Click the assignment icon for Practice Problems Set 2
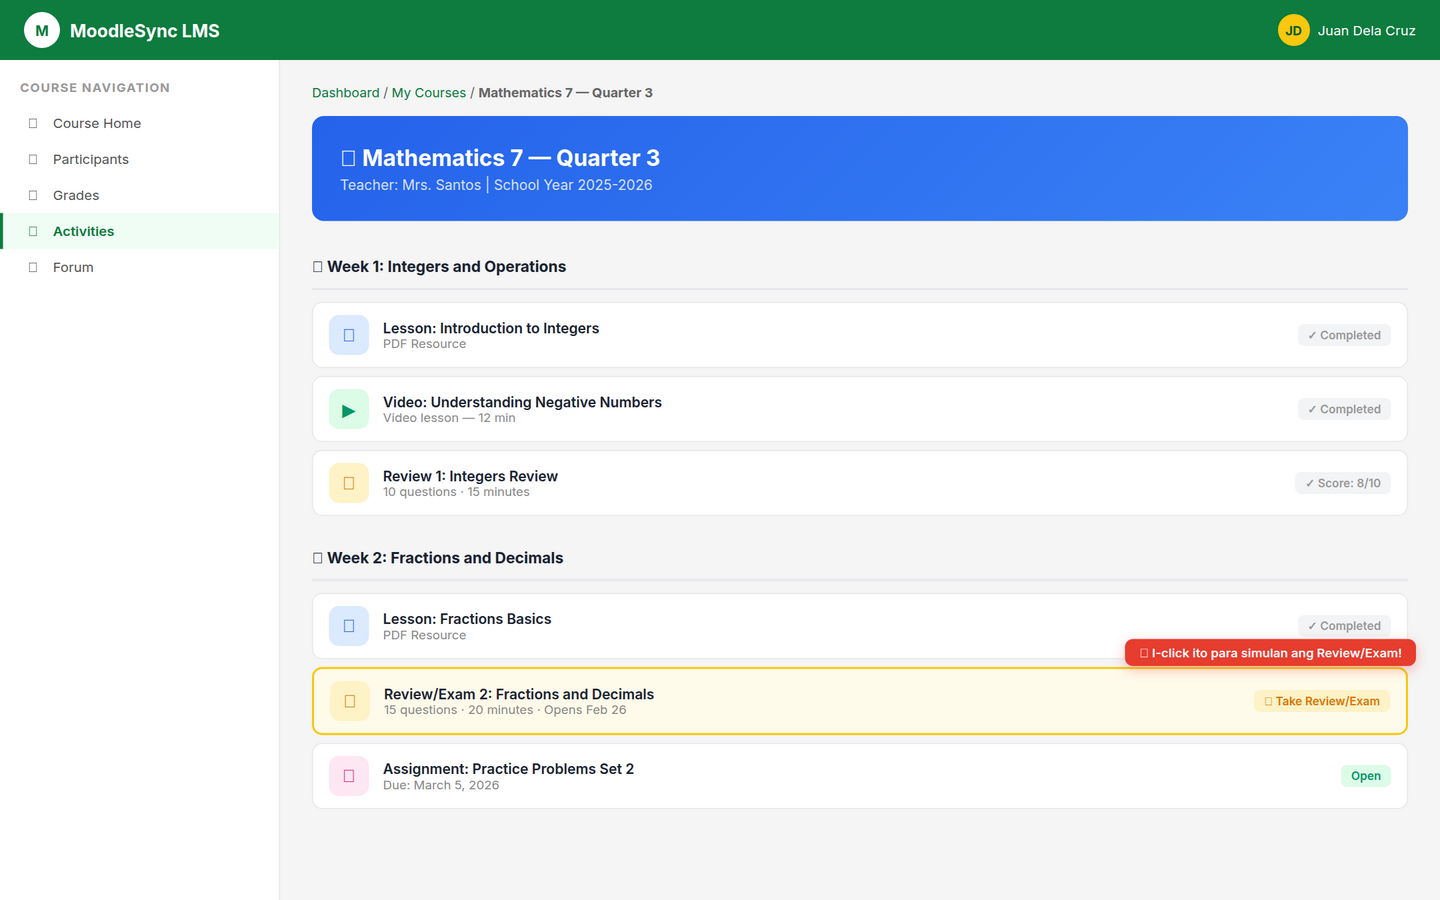1440x900 pixels. (x=348, y=776)
